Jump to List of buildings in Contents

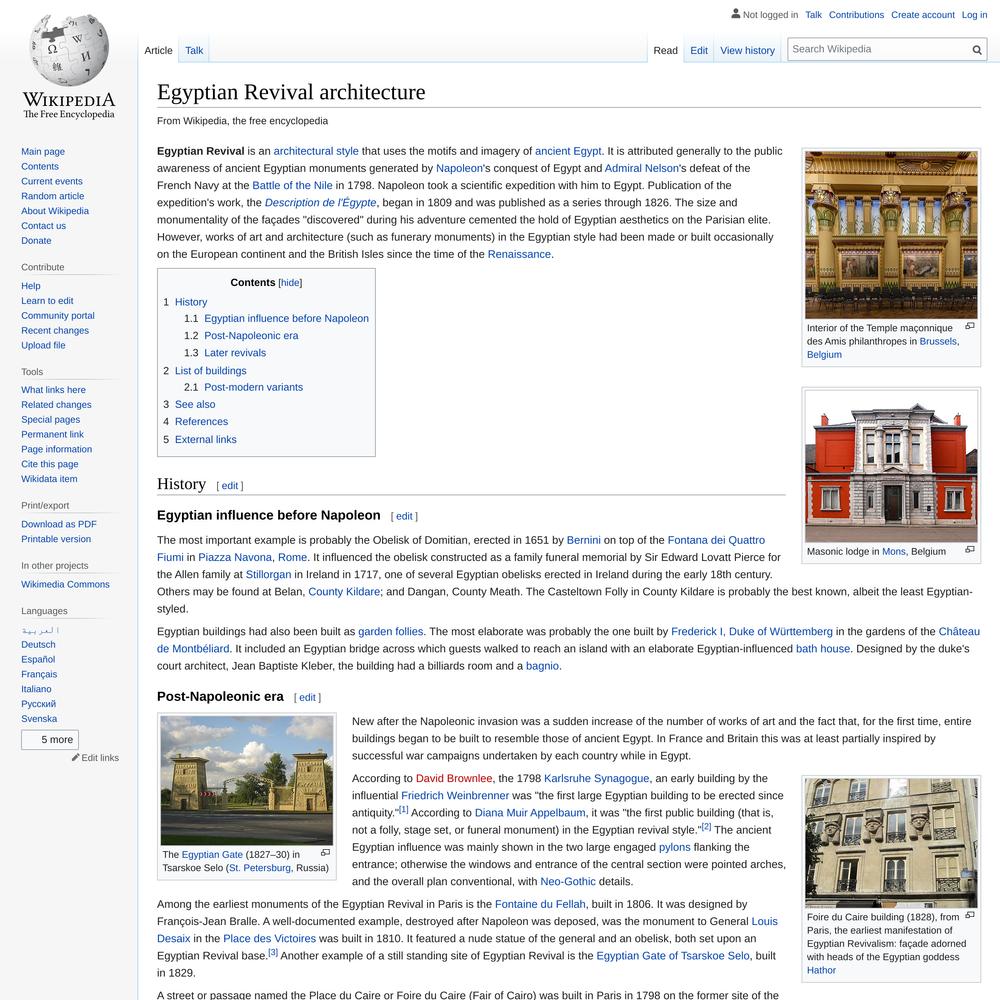click(x=210, y=371)
